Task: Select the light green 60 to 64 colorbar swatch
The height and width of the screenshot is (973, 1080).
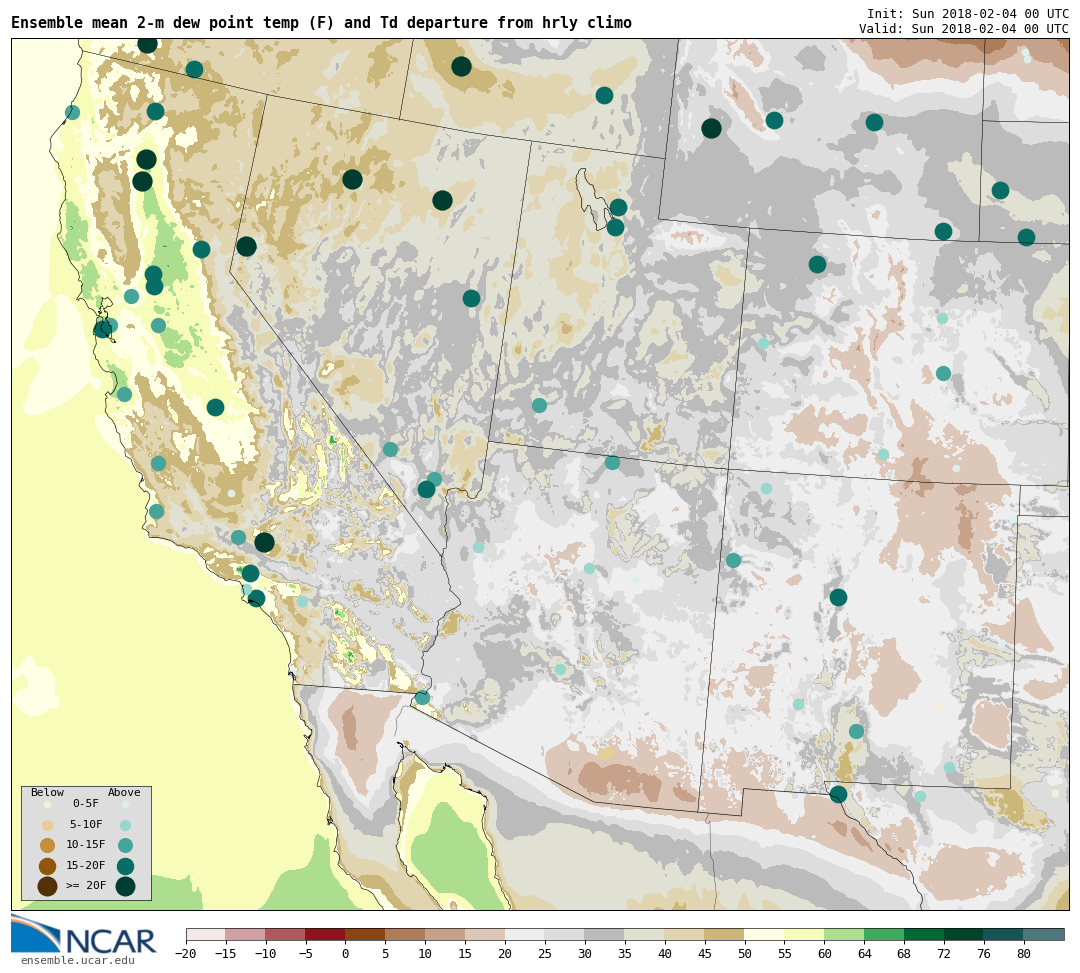Action: [844, 934]
